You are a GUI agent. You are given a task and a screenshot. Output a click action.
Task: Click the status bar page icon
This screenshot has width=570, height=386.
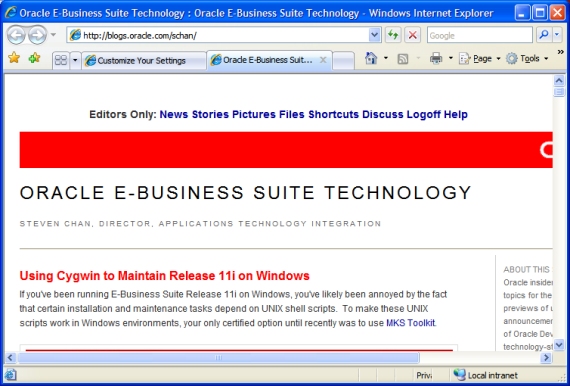(x=10, y=375)
